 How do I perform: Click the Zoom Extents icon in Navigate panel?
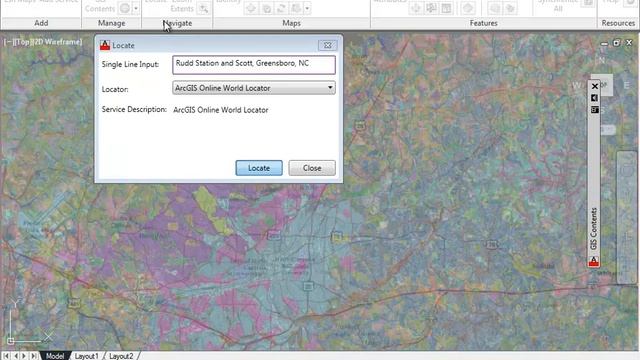tap(203, 8)
